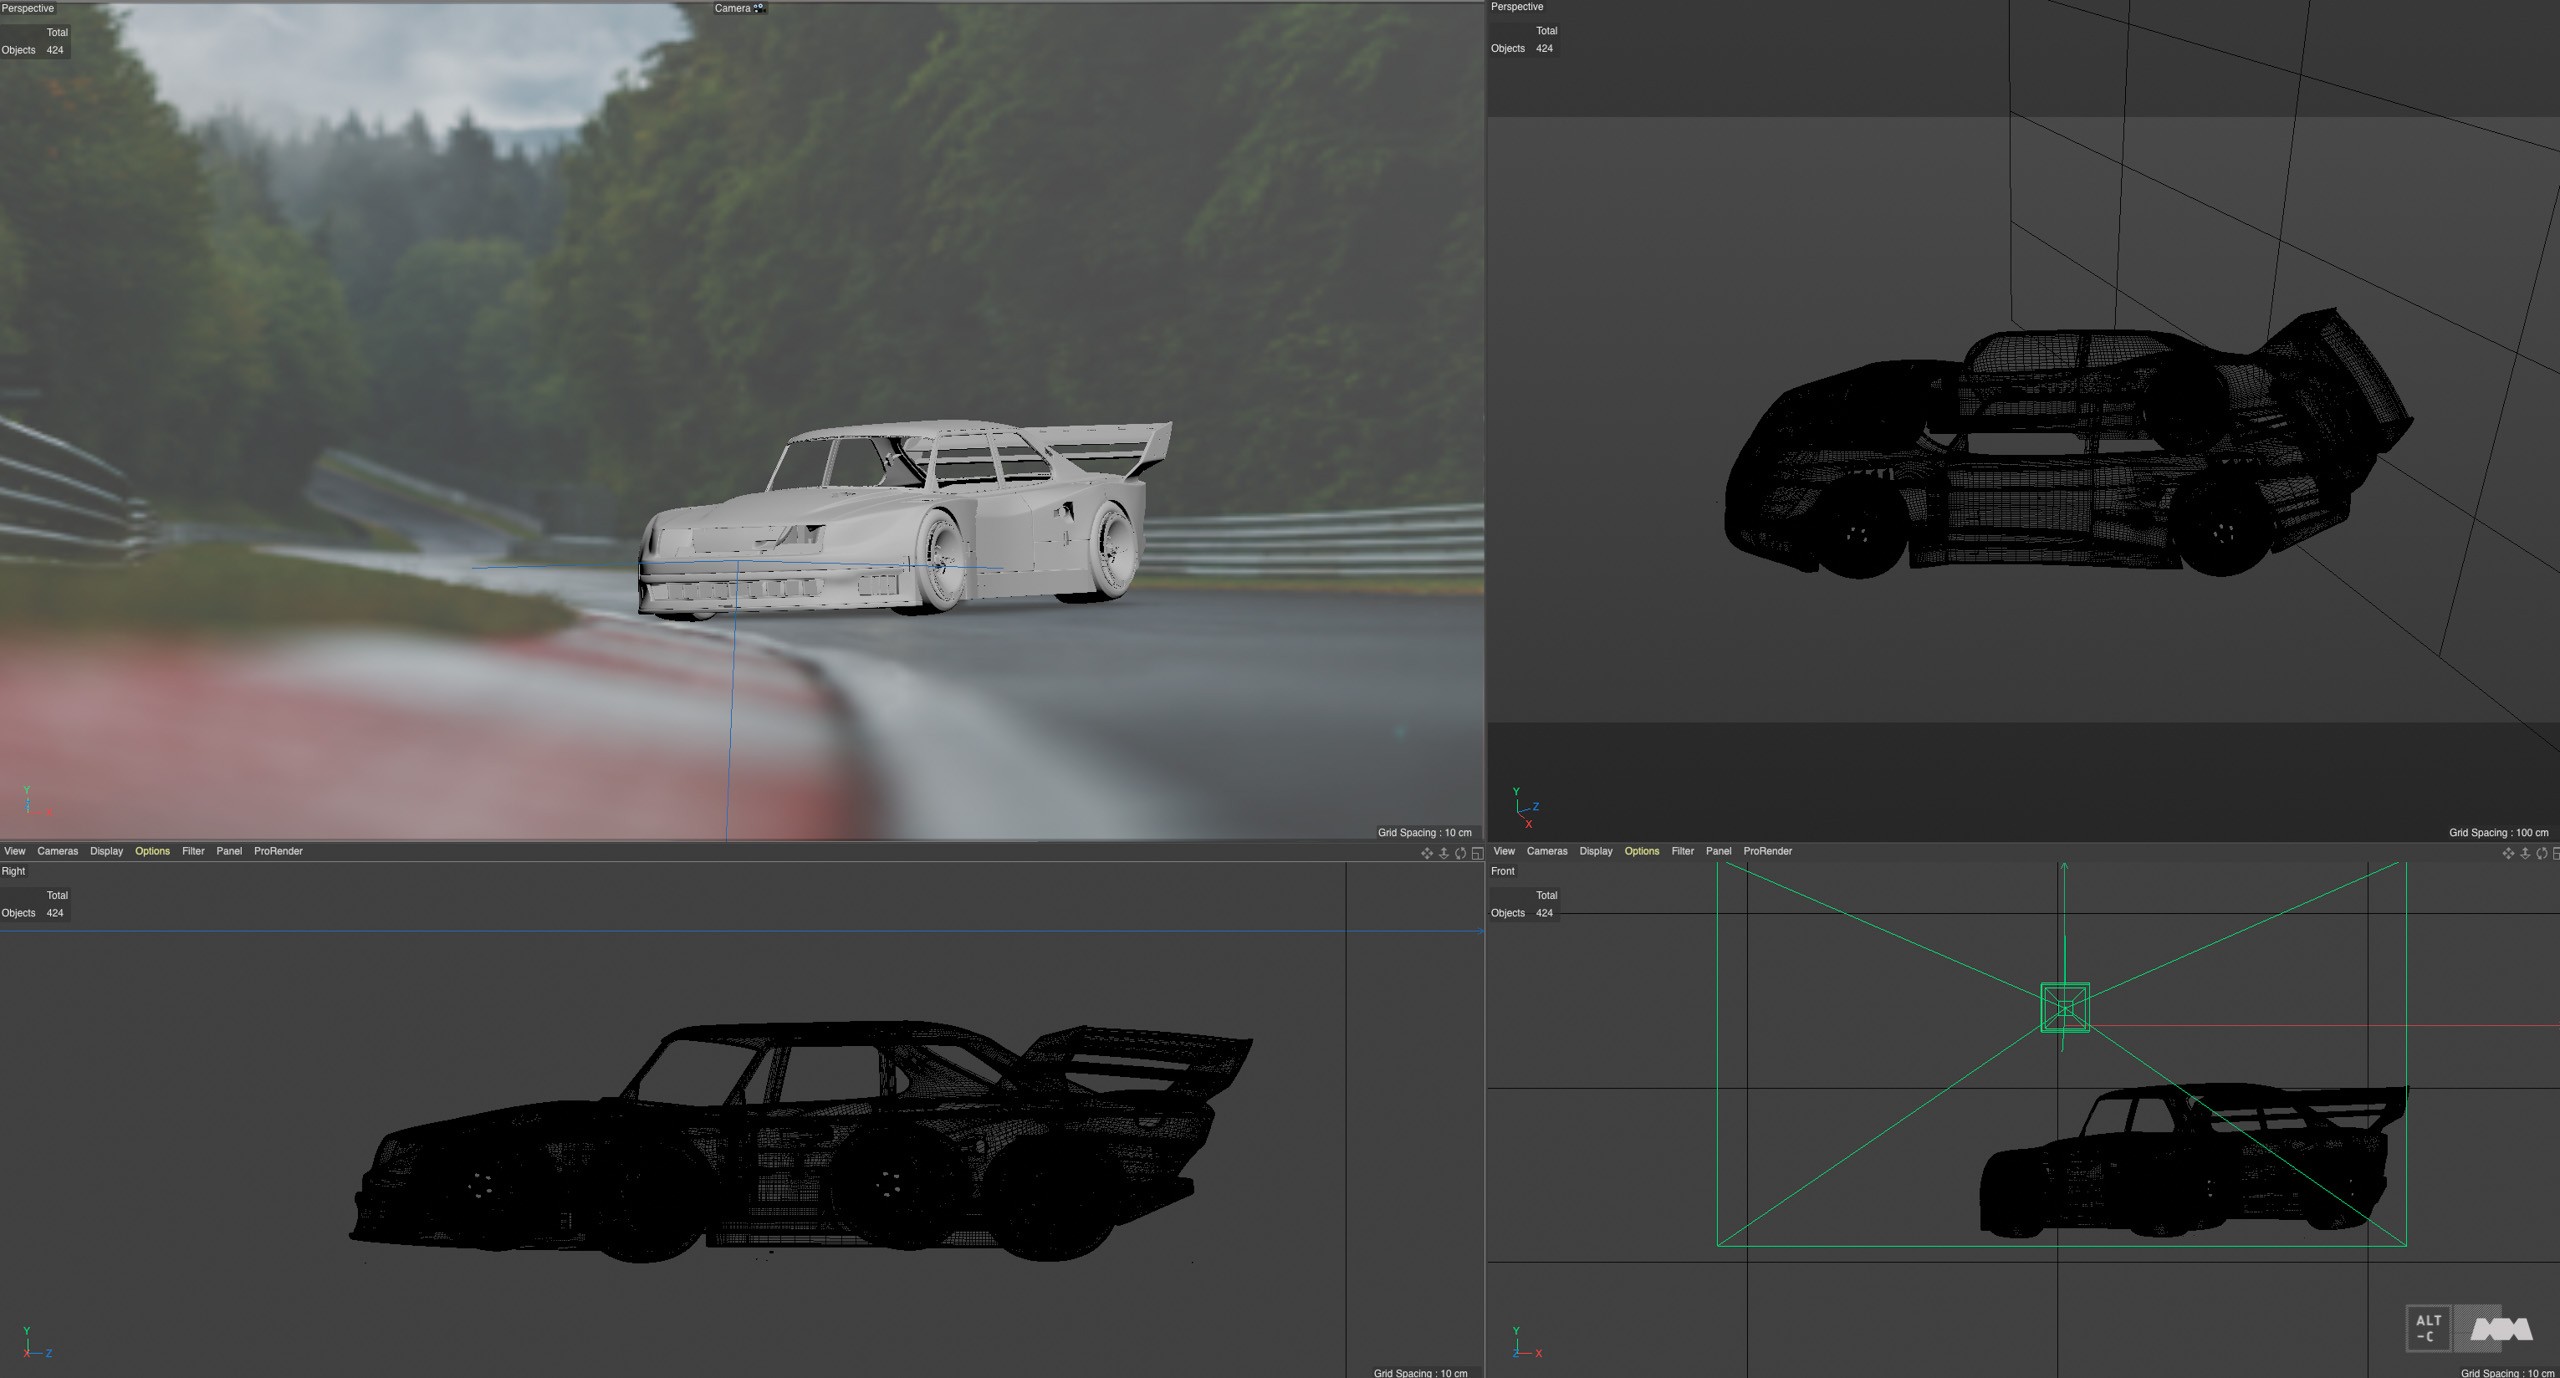This screenshot has width=2560, height=1378.
Task: Click the dolly zoom icon in Right viewport
Action: click(x=1444, y=853)
